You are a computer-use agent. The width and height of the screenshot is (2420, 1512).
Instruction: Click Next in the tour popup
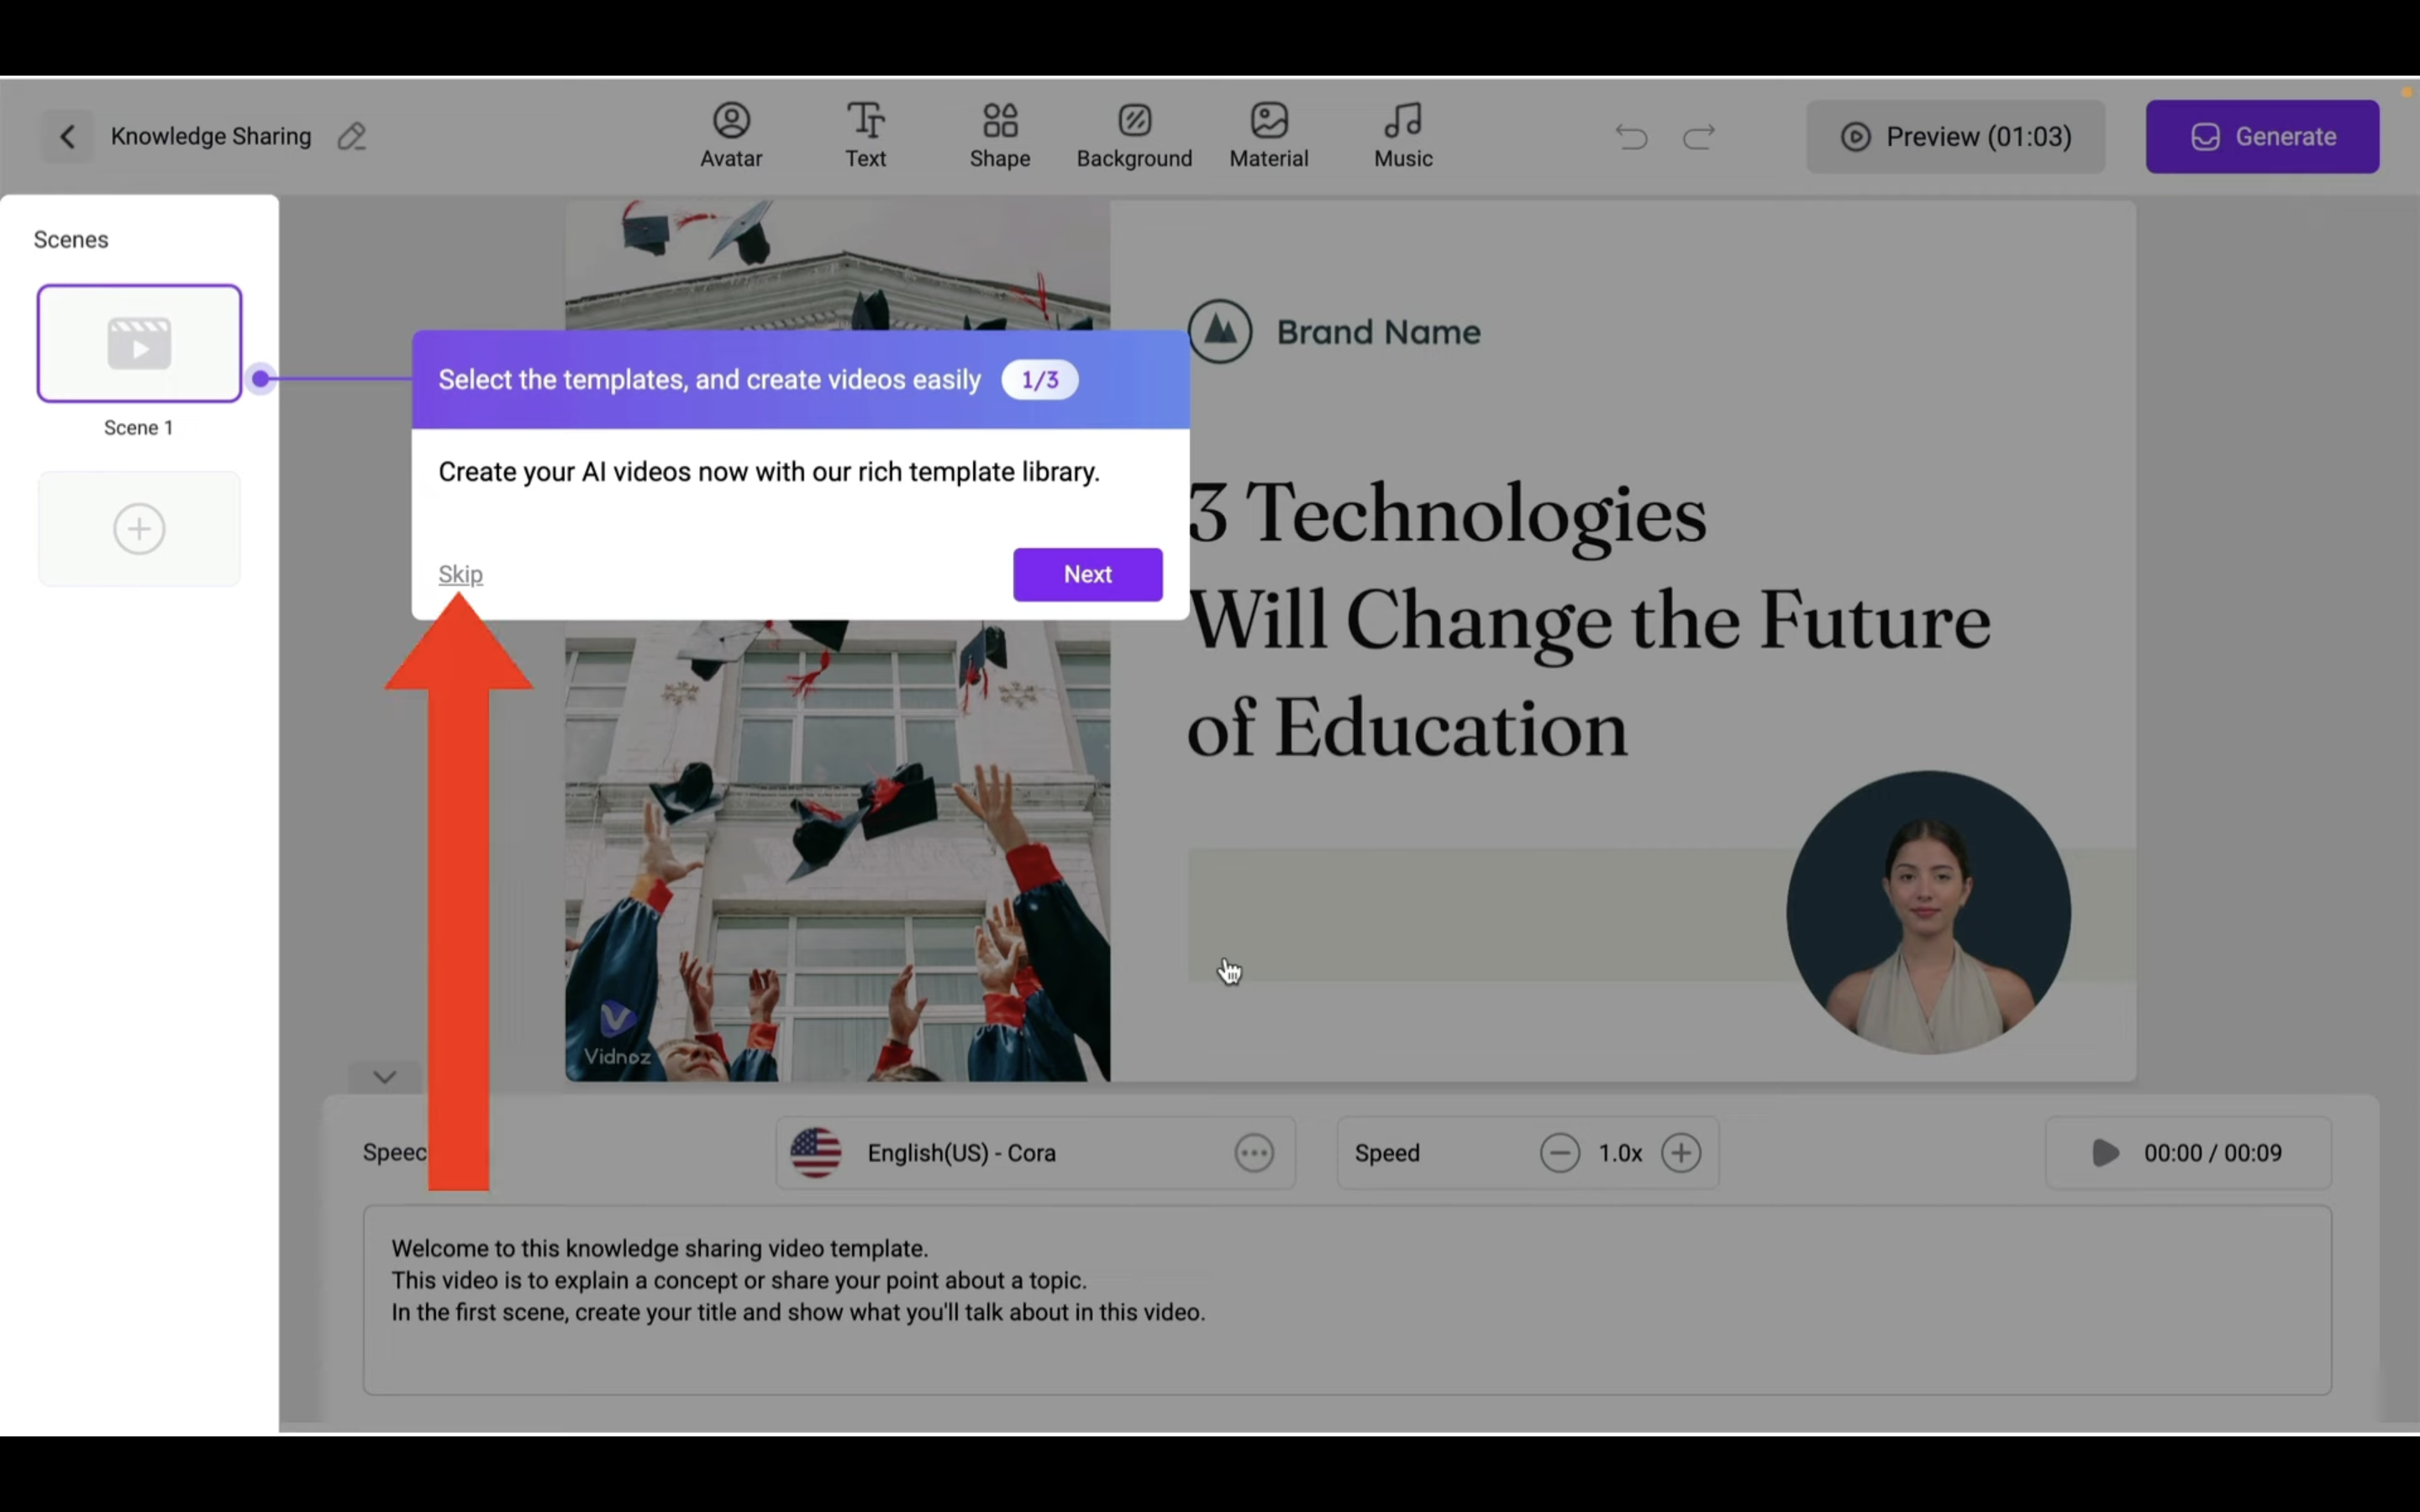click(x=1087, y=574)
